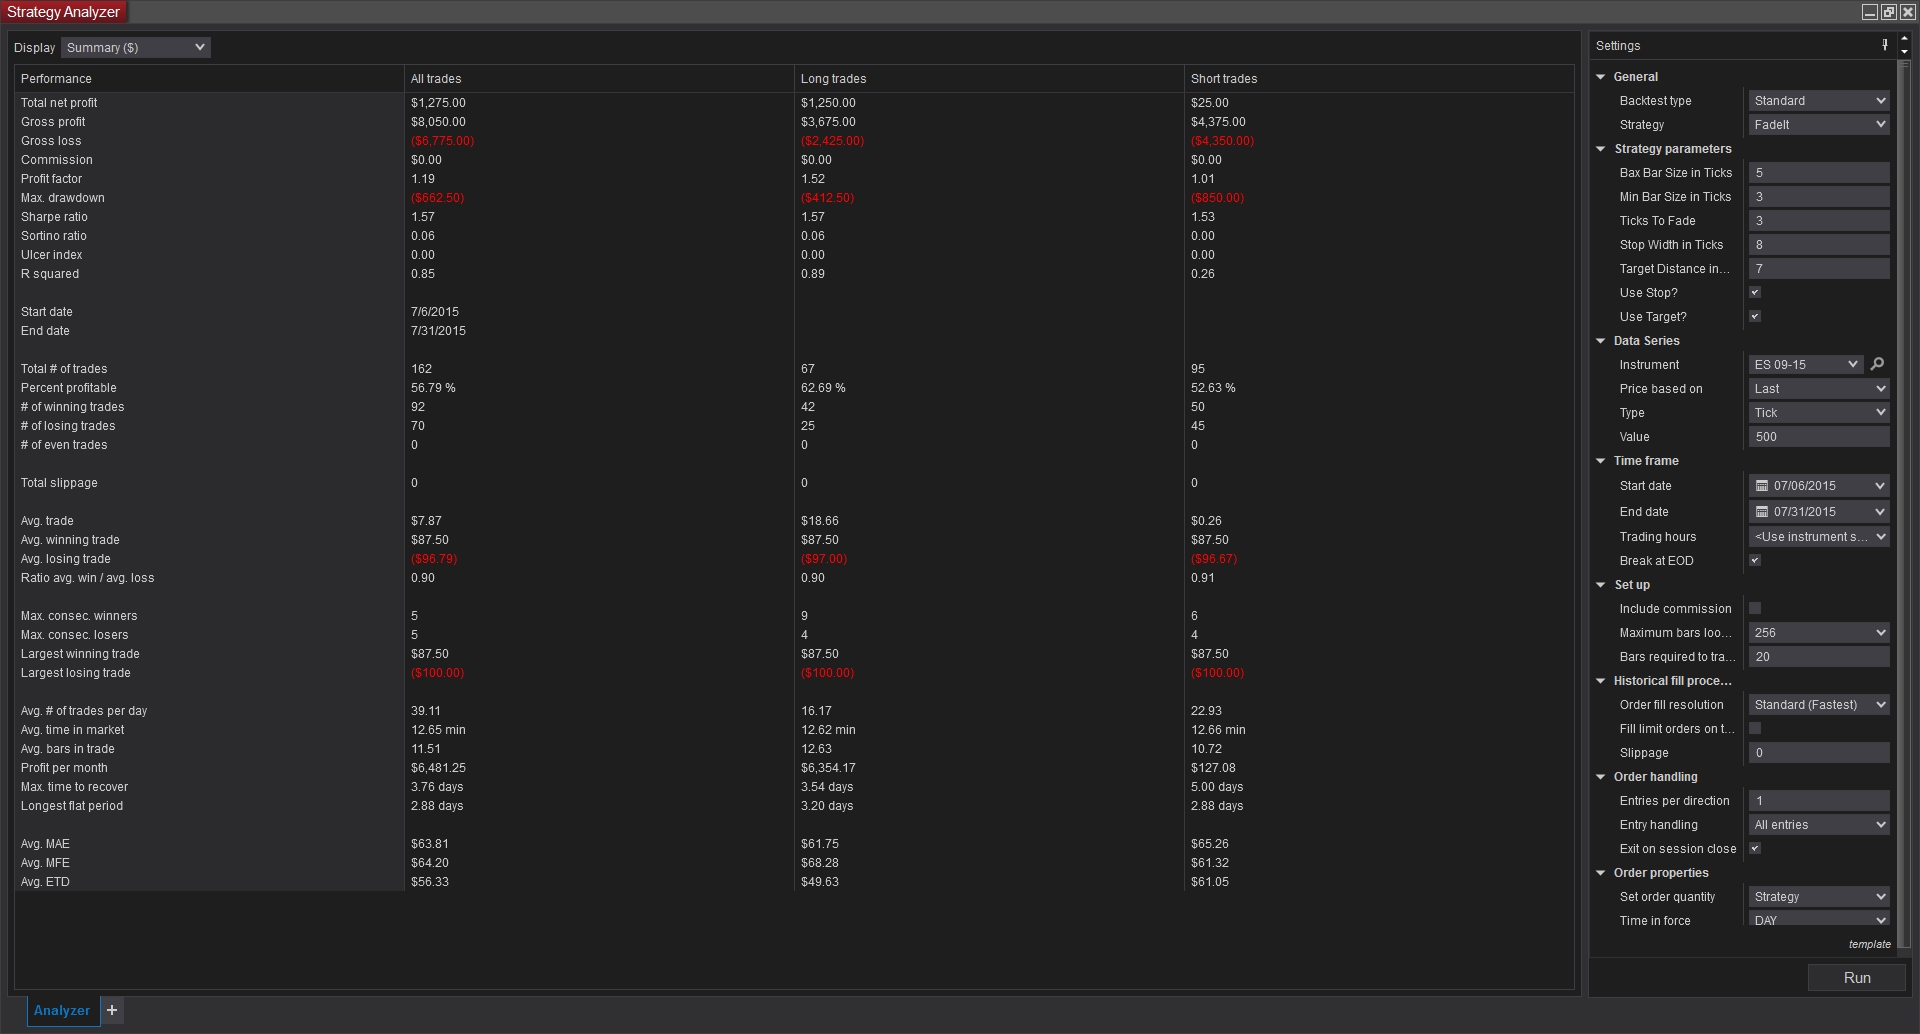
Task: Toggle Exit on session close checkbox
Action: pyautogui.click(x=1755, y=849)
